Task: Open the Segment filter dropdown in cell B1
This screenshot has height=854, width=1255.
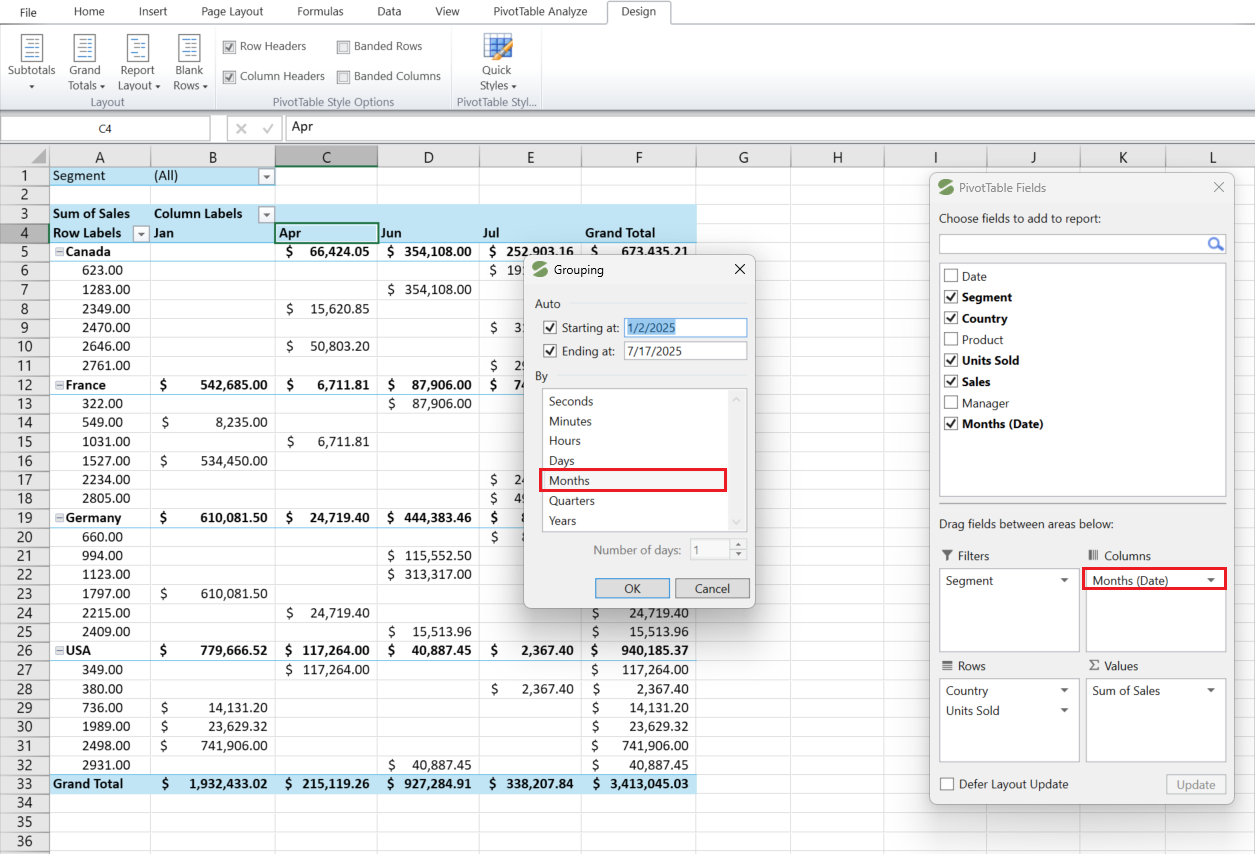Action: pyautogui.click(x=266, y=176)
